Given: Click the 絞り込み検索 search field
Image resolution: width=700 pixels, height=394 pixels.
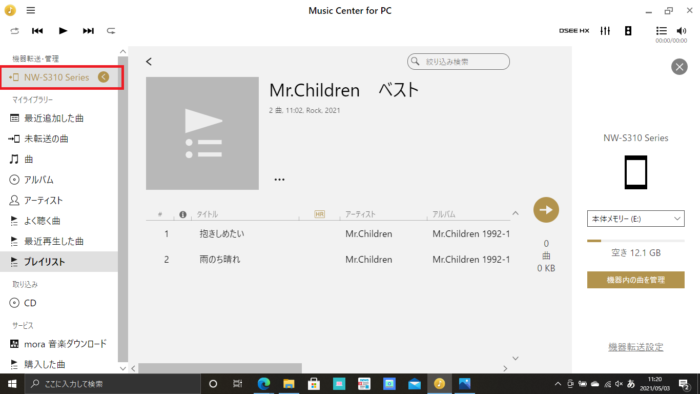Looking at the screenshot, I should [458, 62].
